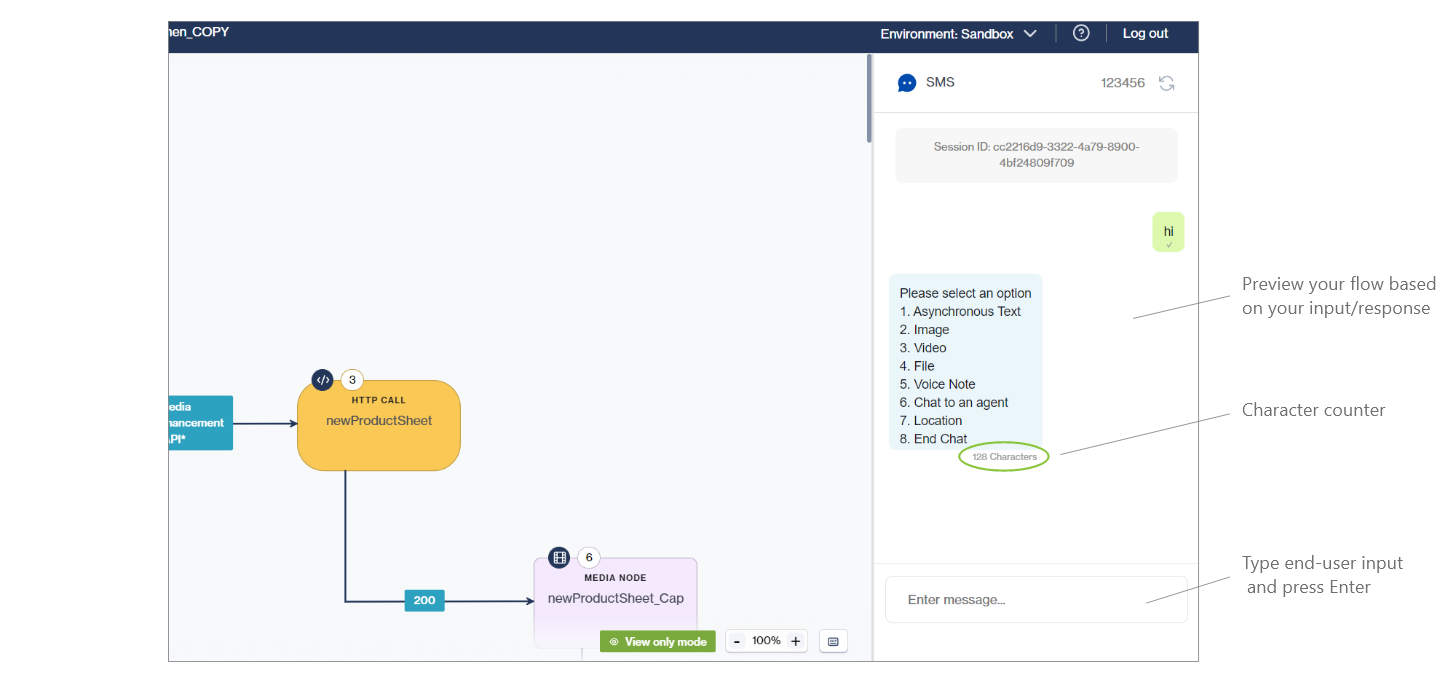Screen dimensions: 1455x684
Task: Click the refresh session icon
Action: [x=1166, y=83]
